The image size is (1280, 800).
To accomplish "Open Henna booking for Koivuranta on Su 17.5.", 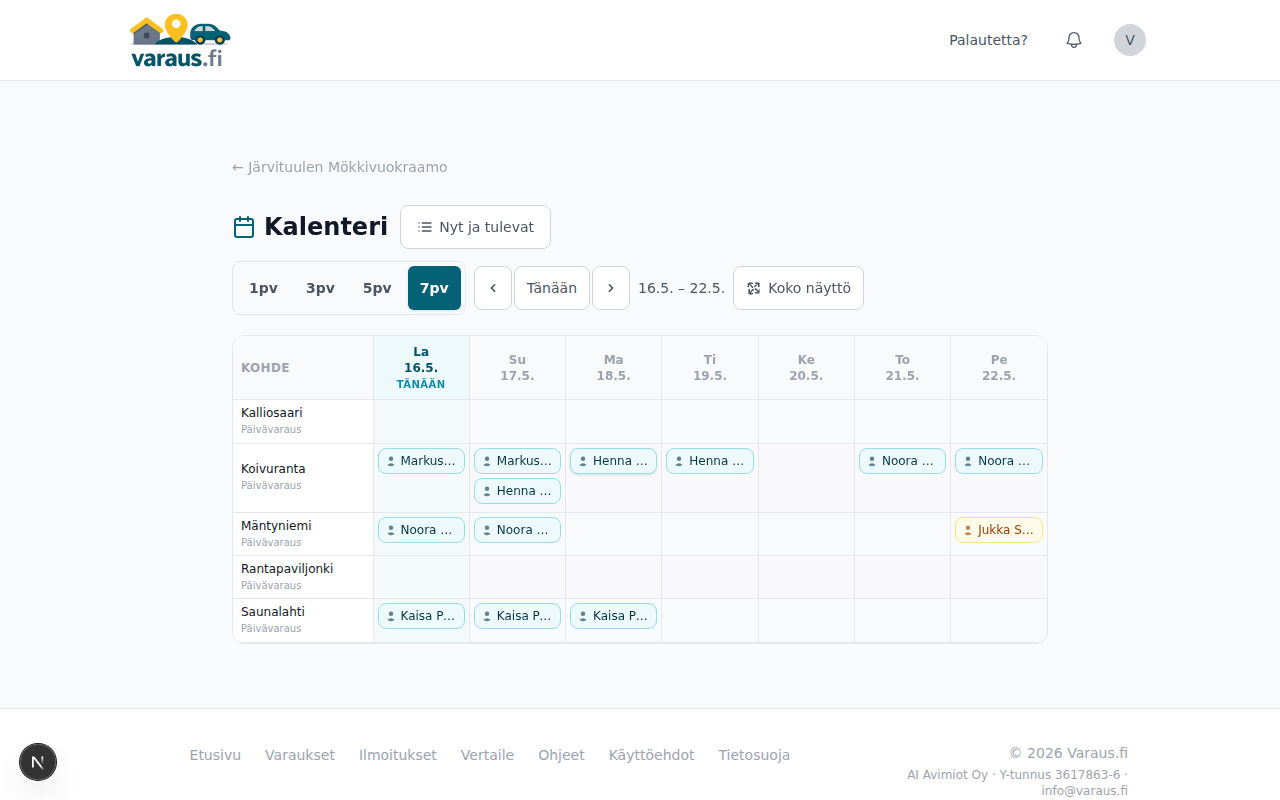I will pyautogui.click(x=517, y=491).
